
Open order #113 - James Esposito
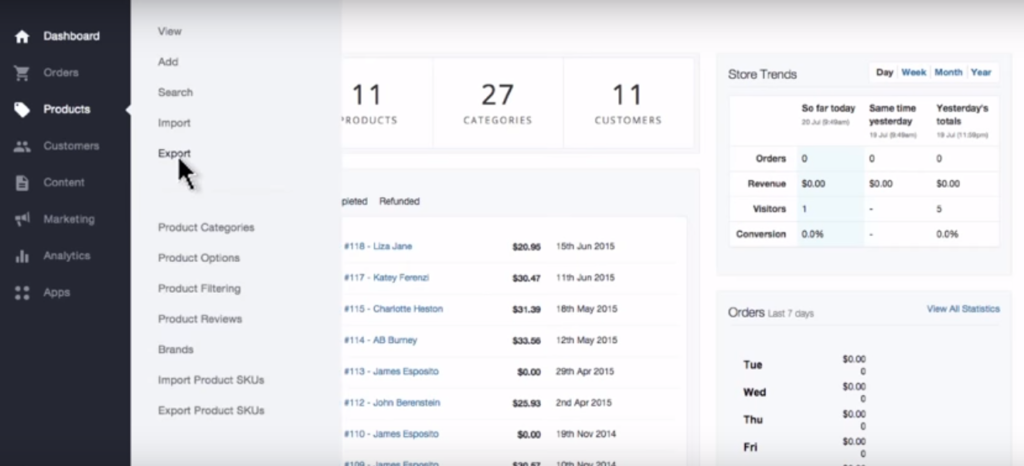[391, 371]
